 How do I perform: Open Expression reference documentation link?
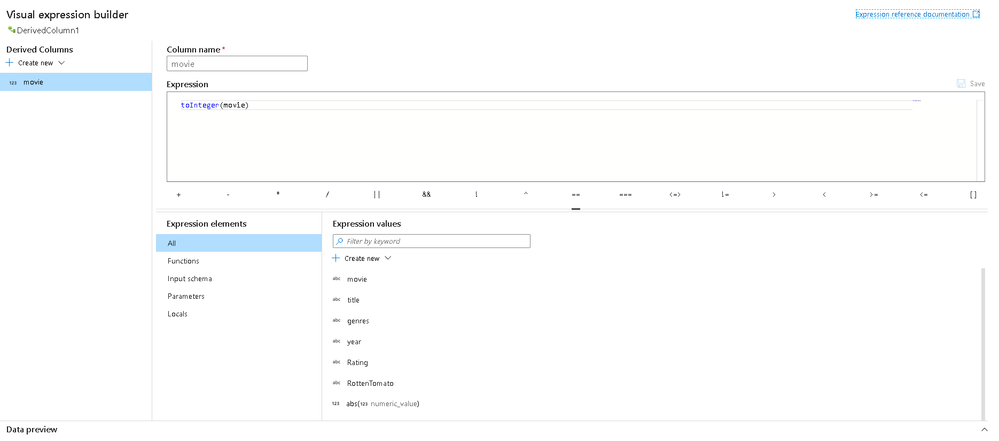point(917,14)
